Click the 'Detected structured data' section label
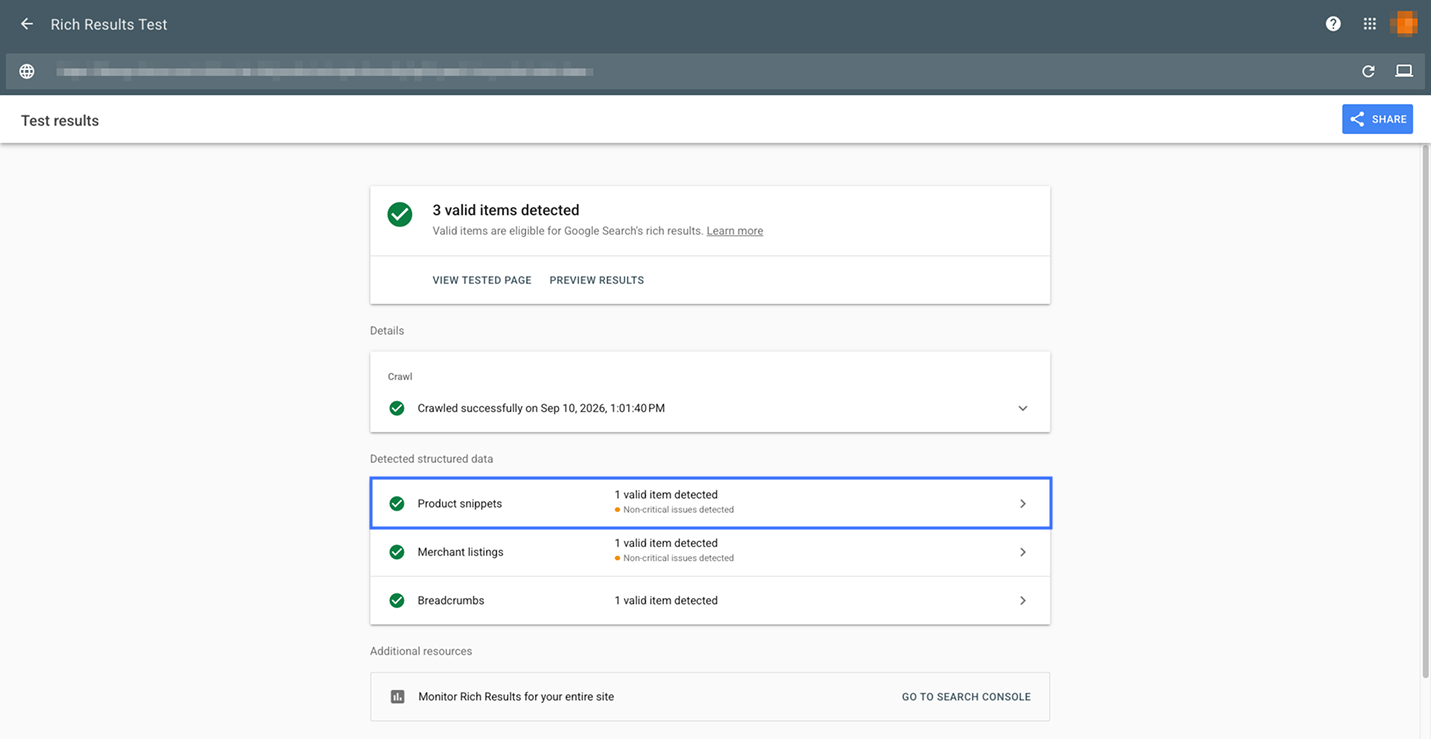 click(x=431, y=459)
